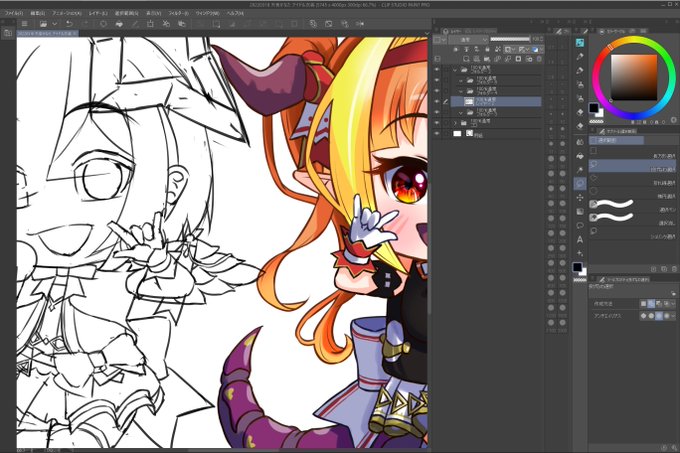Collapse the folder just below the selected layer
Viewport: 680px width, 453px height.
[x=461, y=112]
